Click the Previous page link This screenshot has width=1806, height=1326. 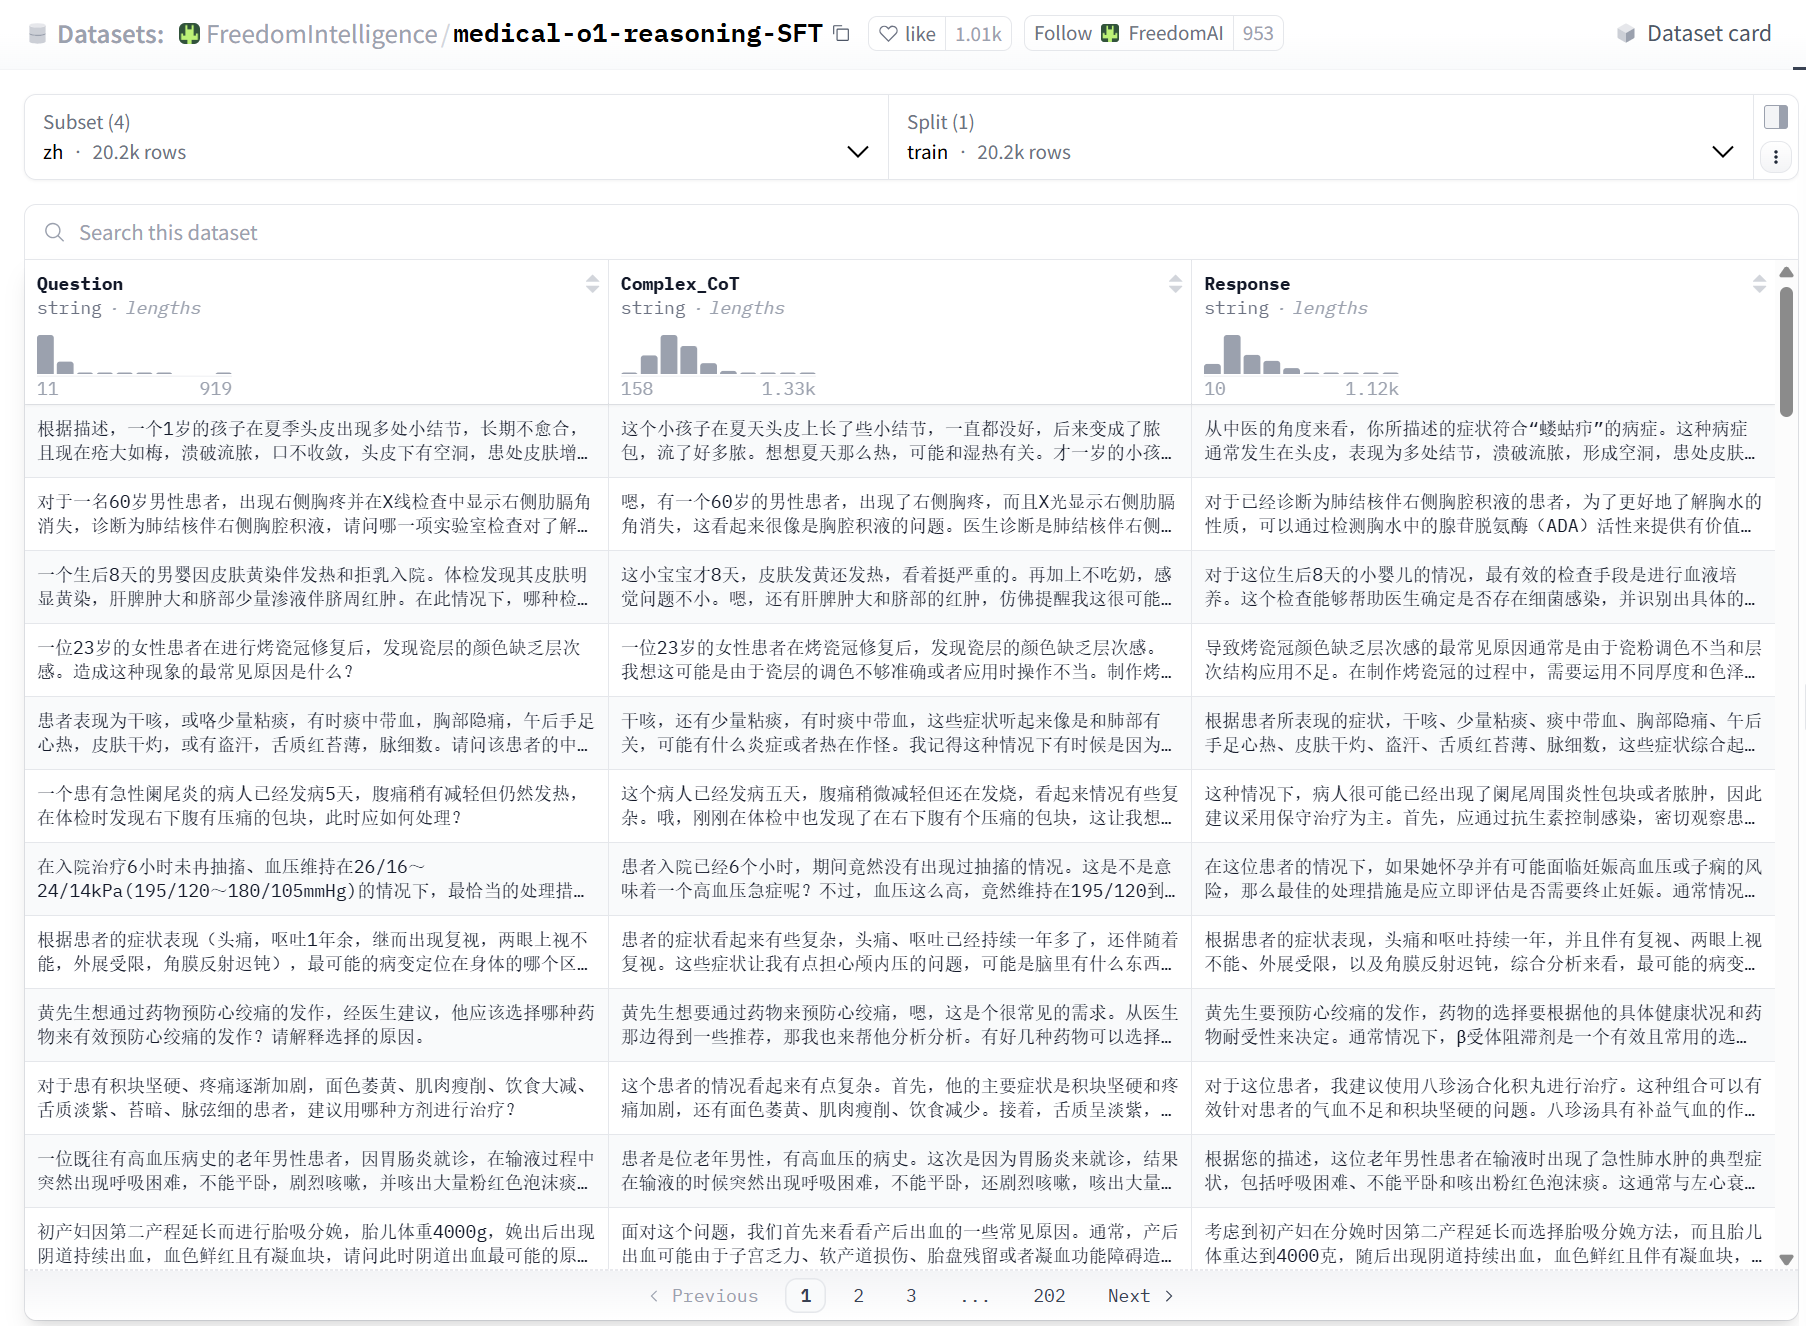(x=703, y=1296)
